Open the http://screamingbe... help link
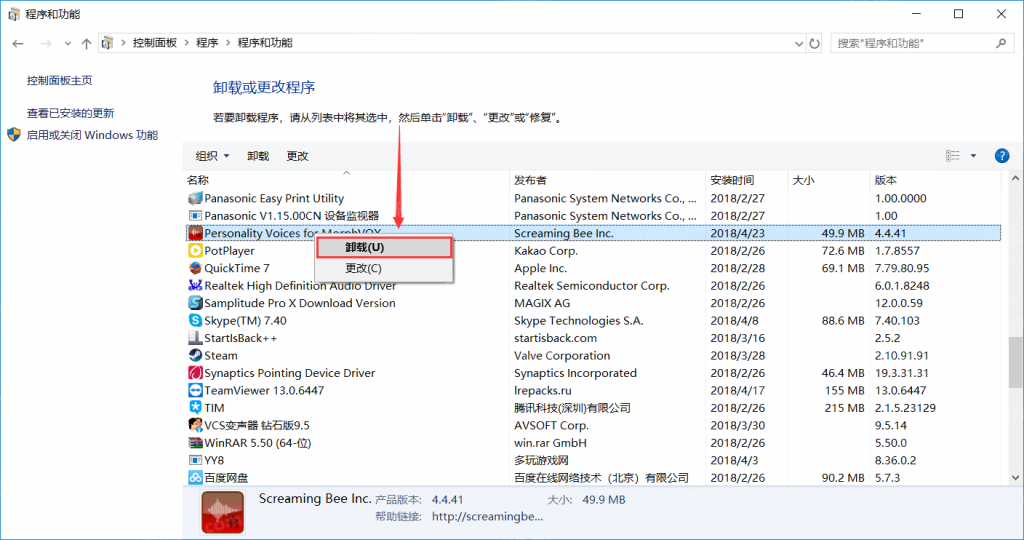Screen dimensions: 1024x540 (x=487, y=516)
